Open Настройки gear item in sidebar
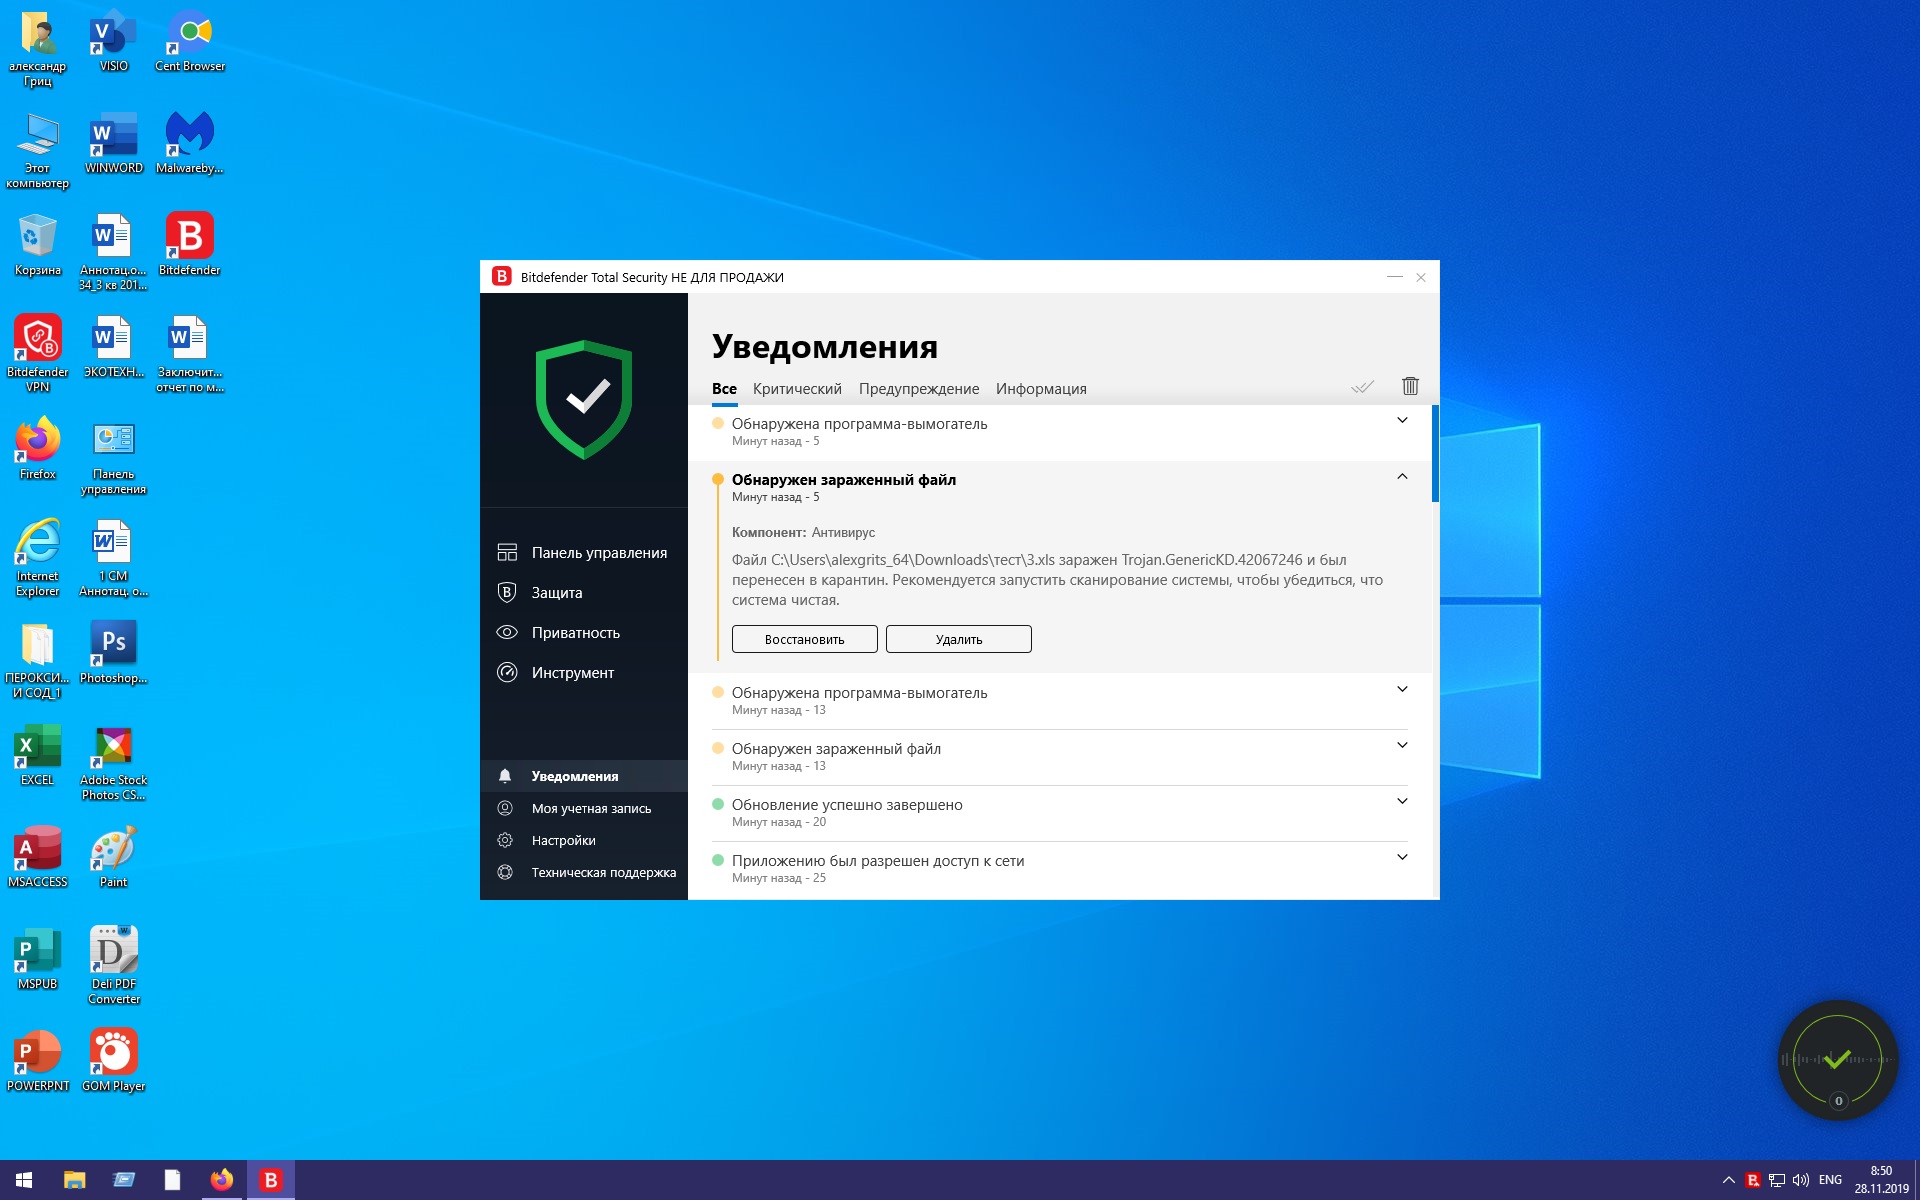The image size is (1920, 1200). (x=563, y=840)
